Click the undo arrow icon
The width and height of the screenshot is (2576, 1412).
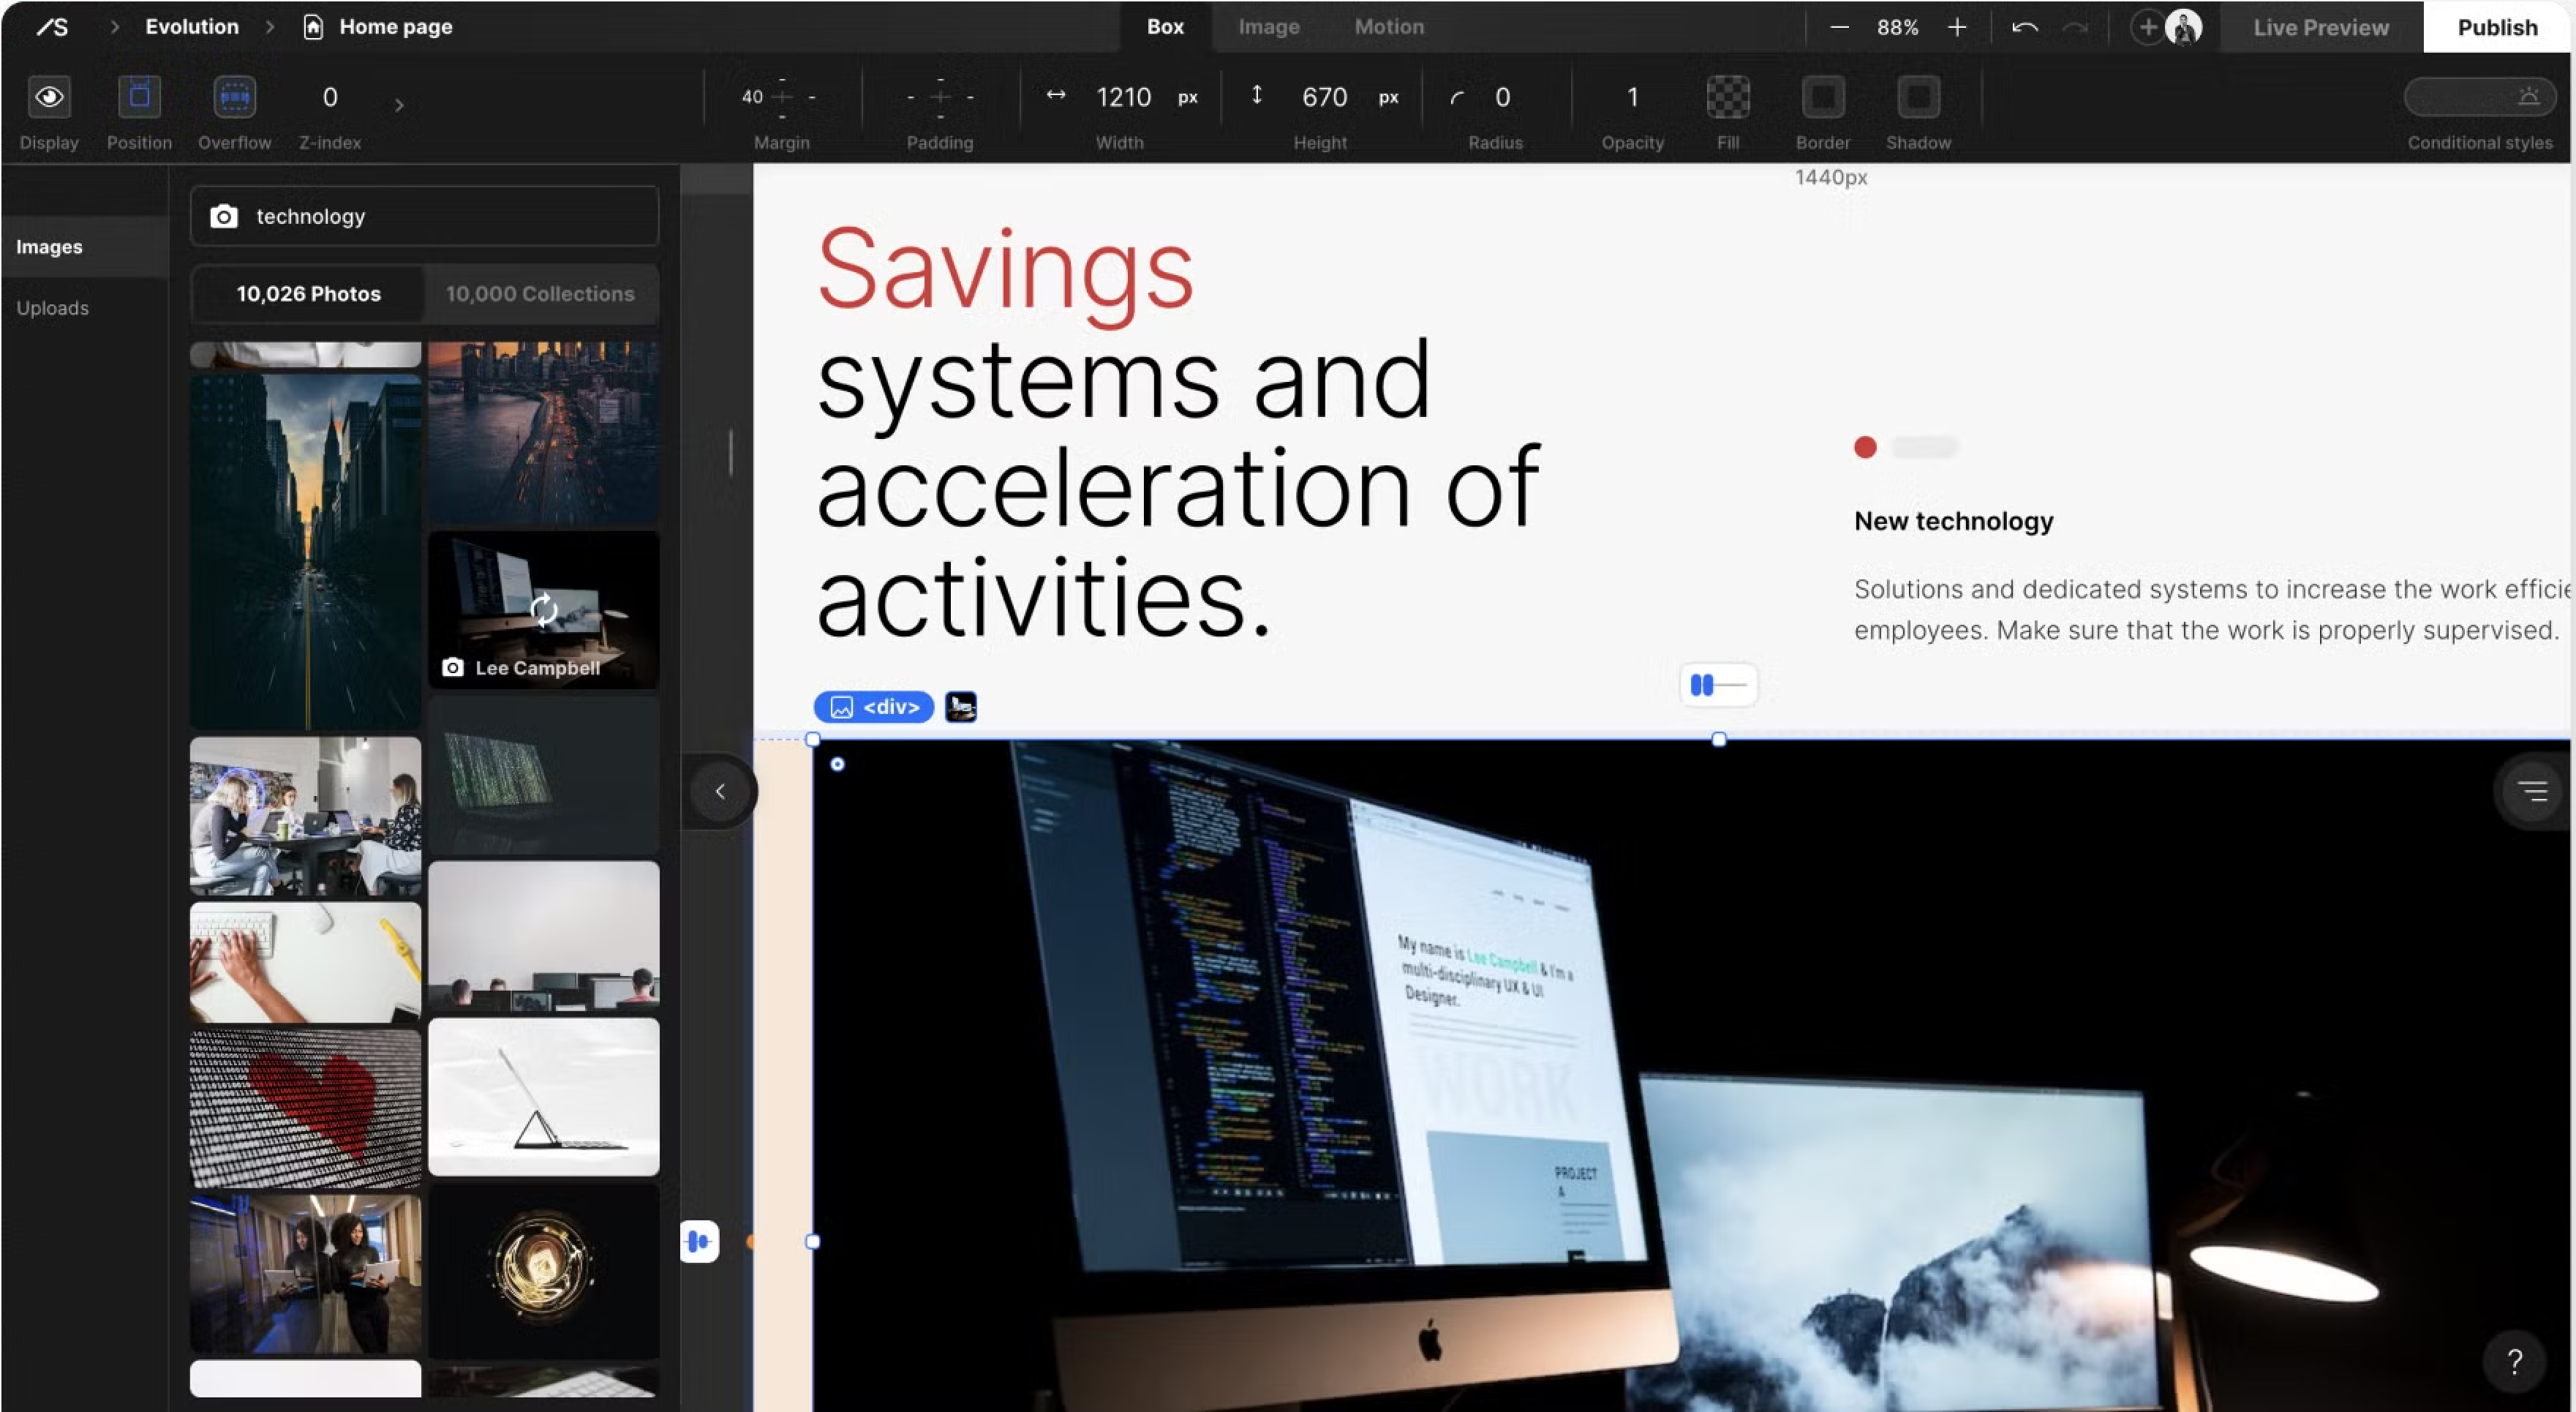[x=2024, y=27]
